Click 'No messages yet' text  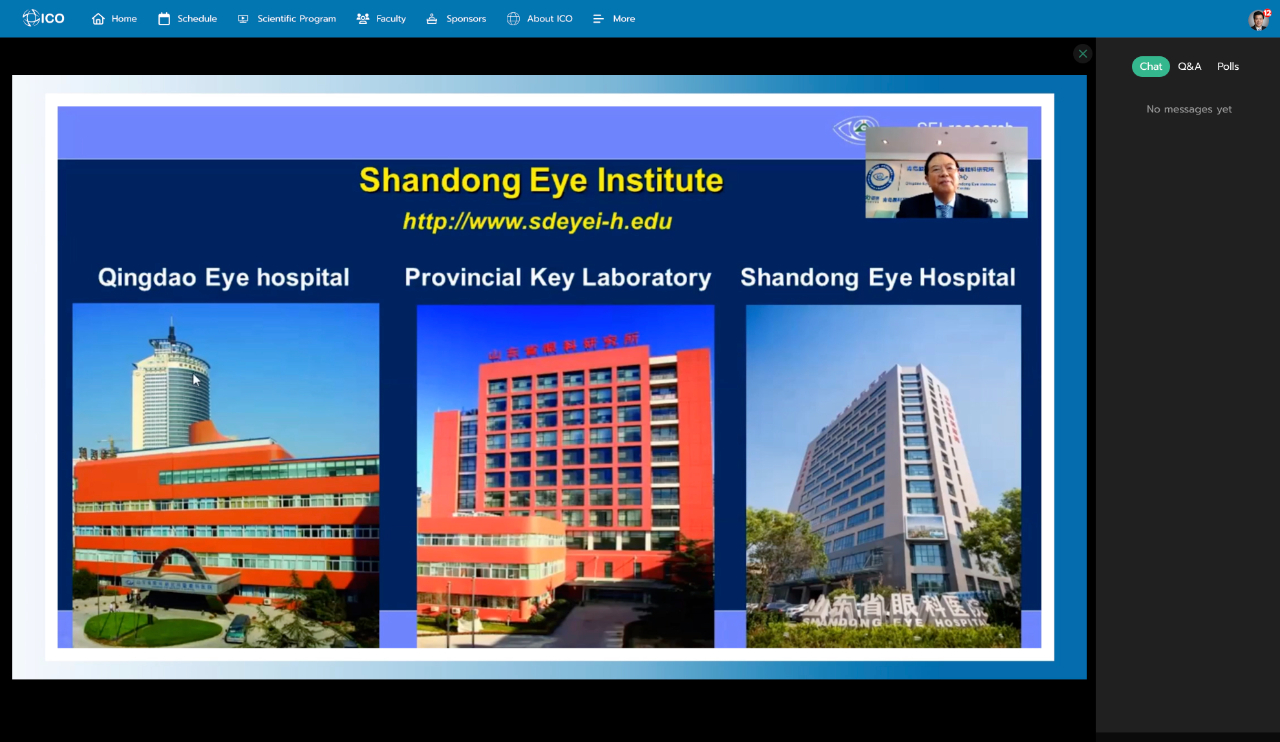coord(1189,109)
